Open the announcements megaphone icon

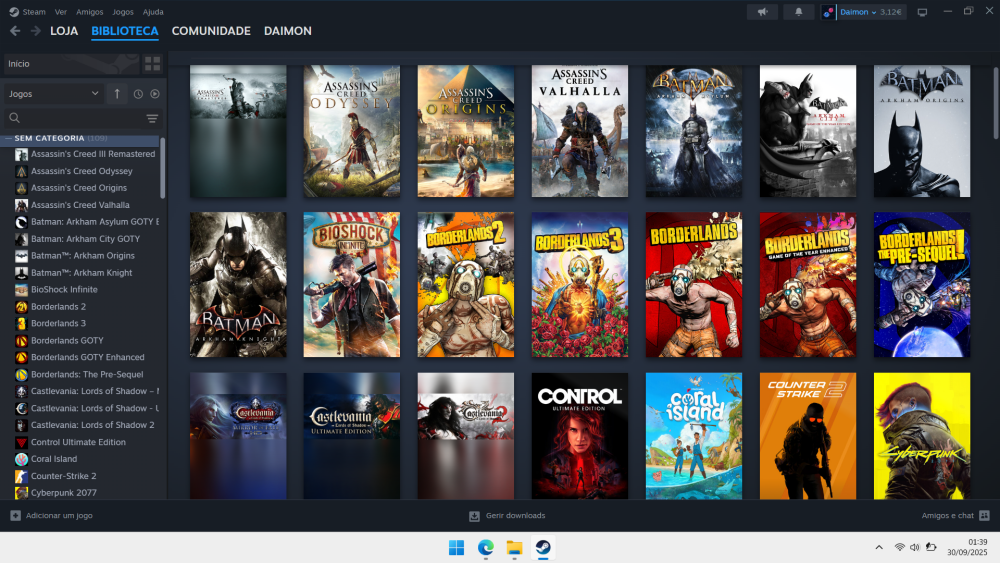point(763,11)
